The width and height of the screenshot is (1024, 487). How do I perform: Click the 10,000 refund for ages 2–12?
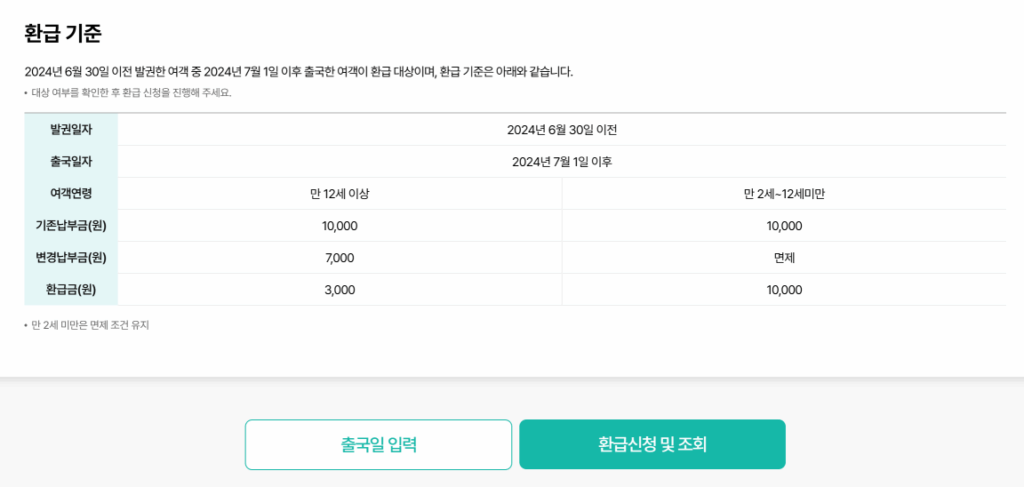[x=784, y=290]
